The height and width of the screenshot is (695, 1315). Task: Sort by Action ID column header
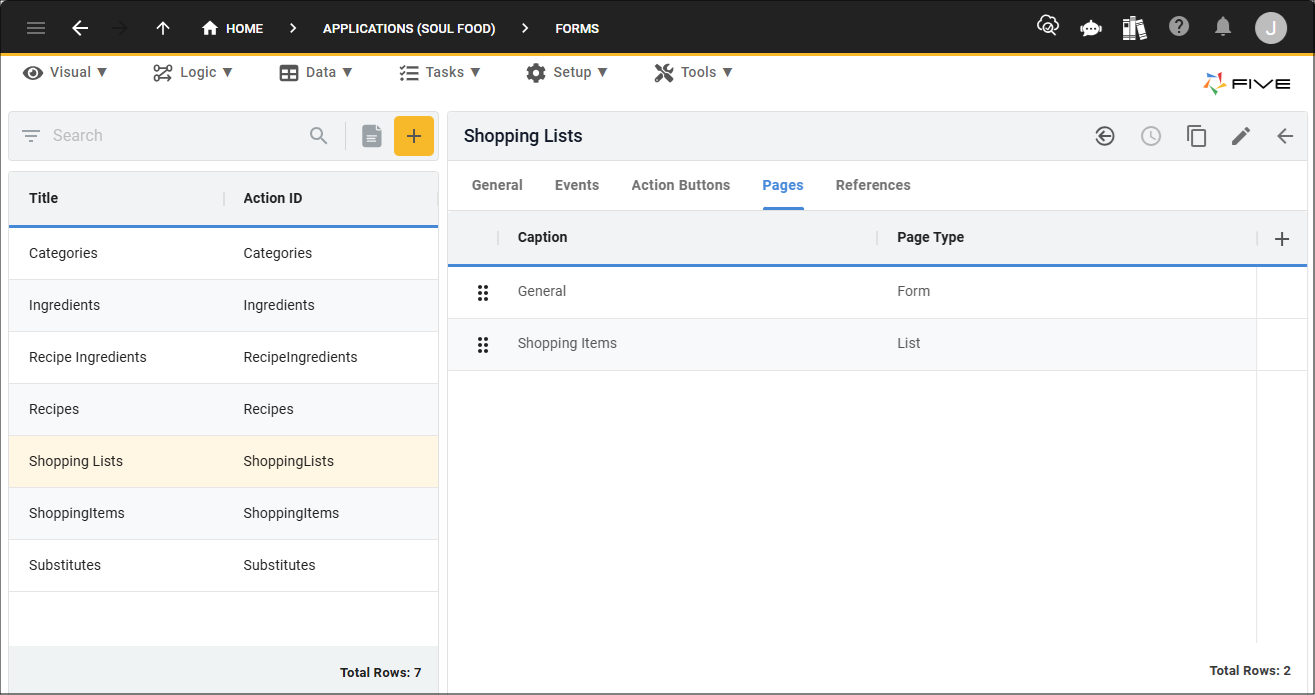(273, 198)
